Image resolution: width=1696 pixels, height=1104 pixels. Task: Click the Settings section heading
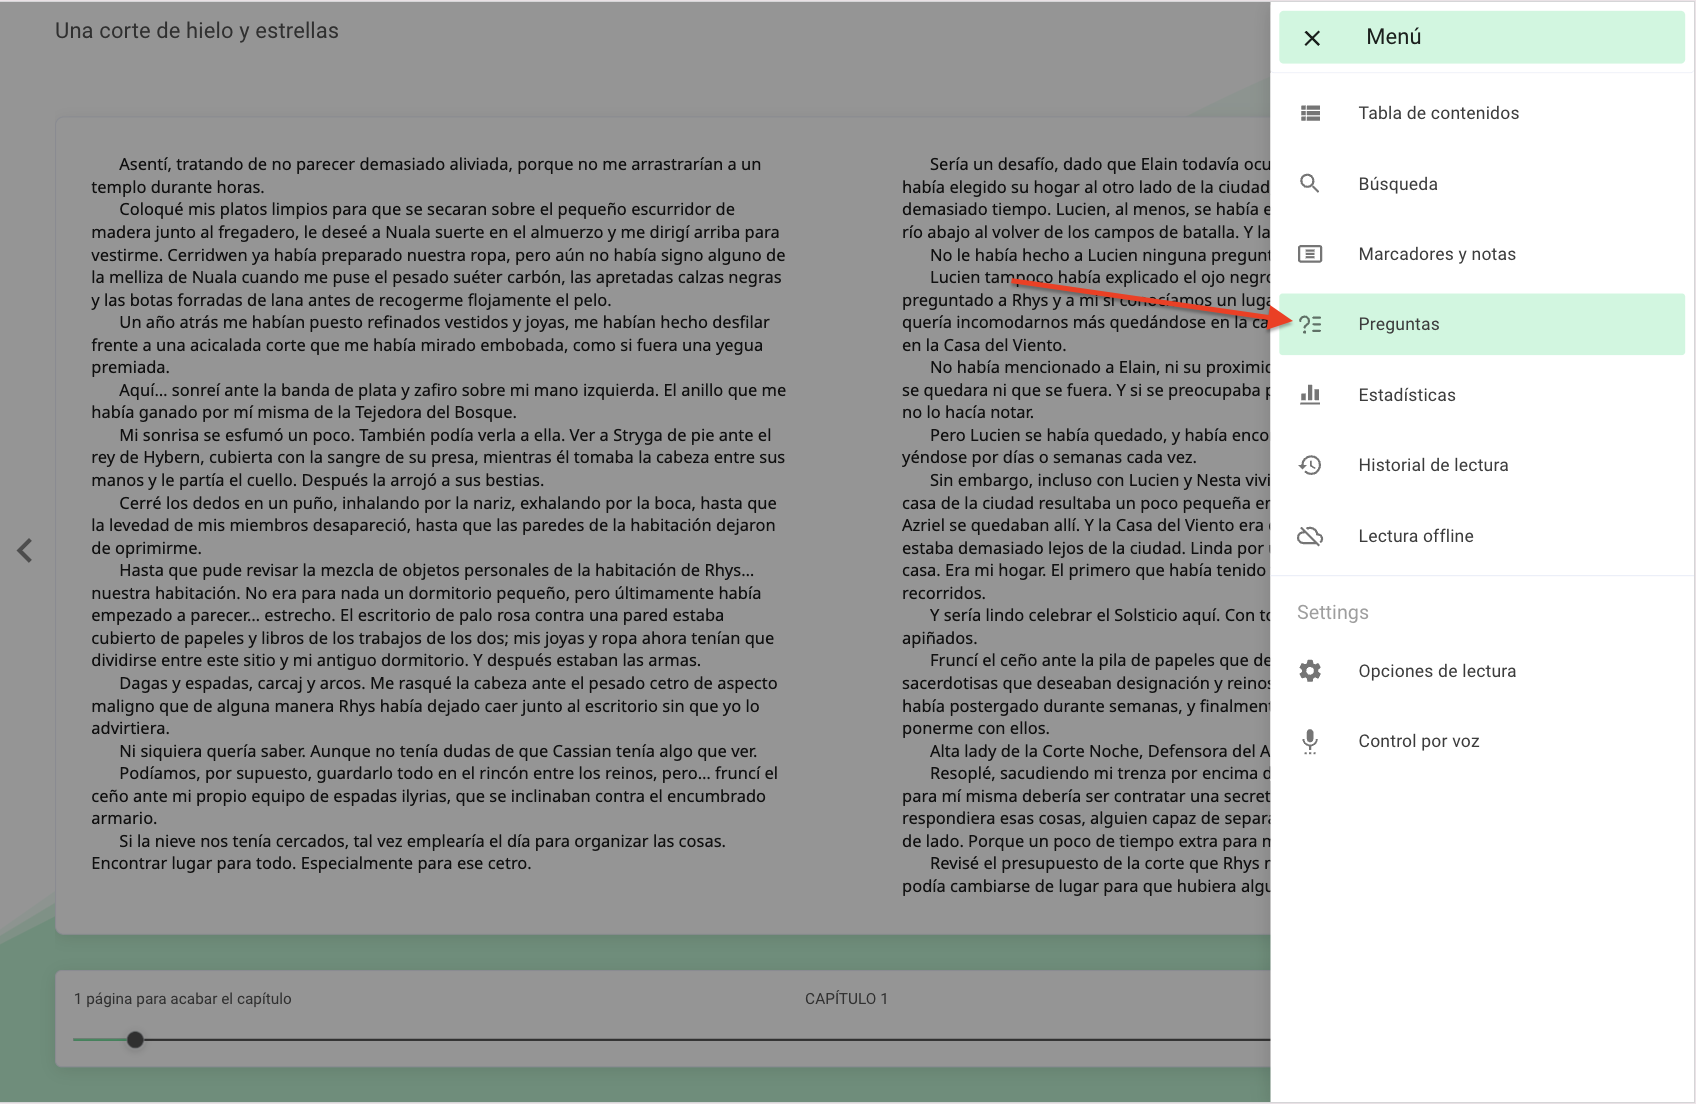tap(1333, 613)
